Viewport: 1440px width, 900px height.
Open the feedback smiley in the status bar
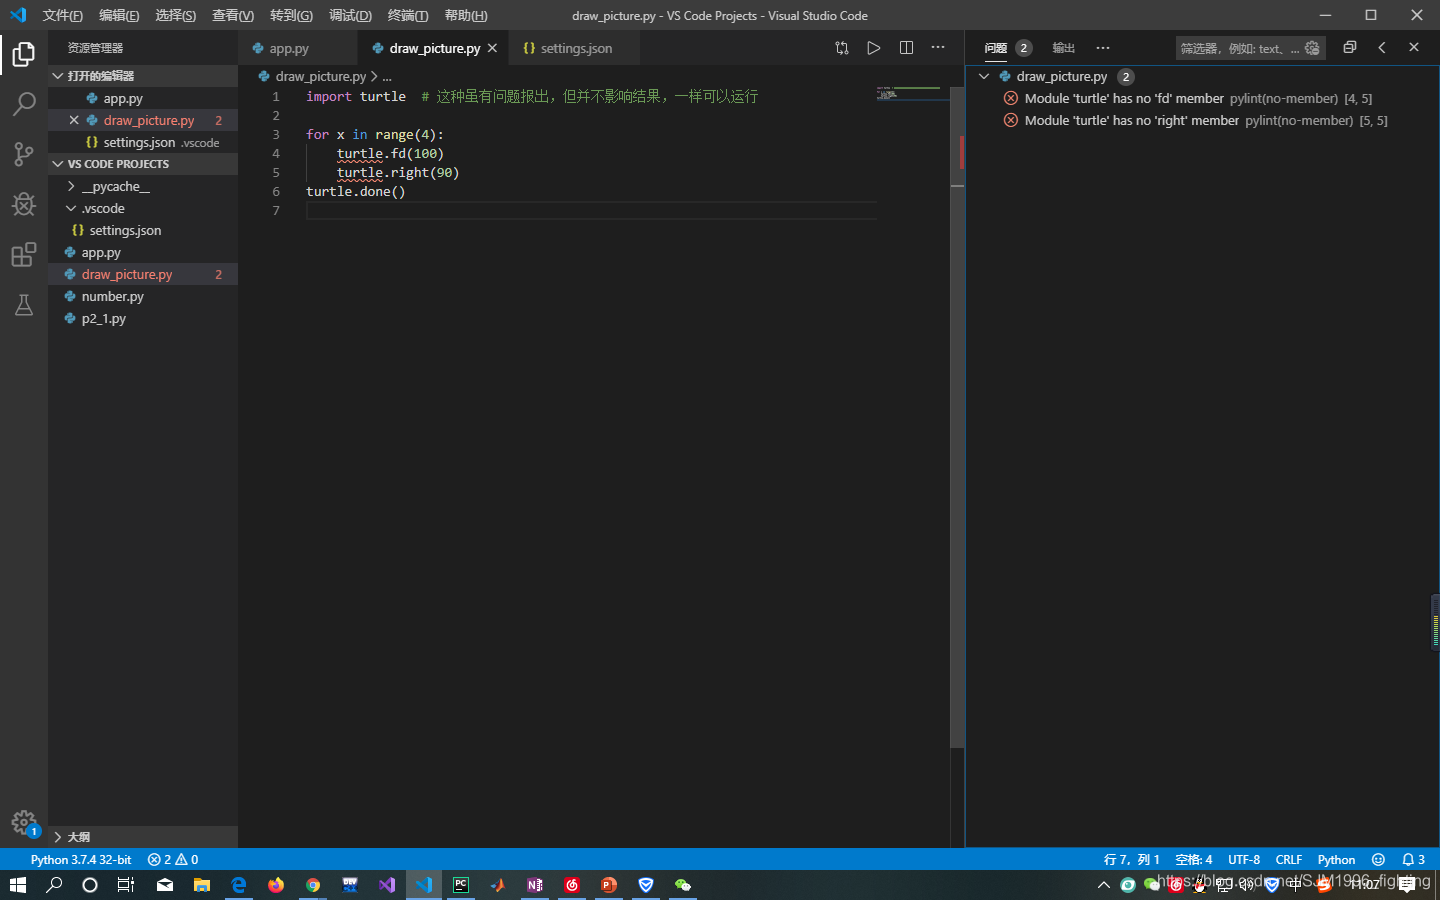pos(1378,859)
